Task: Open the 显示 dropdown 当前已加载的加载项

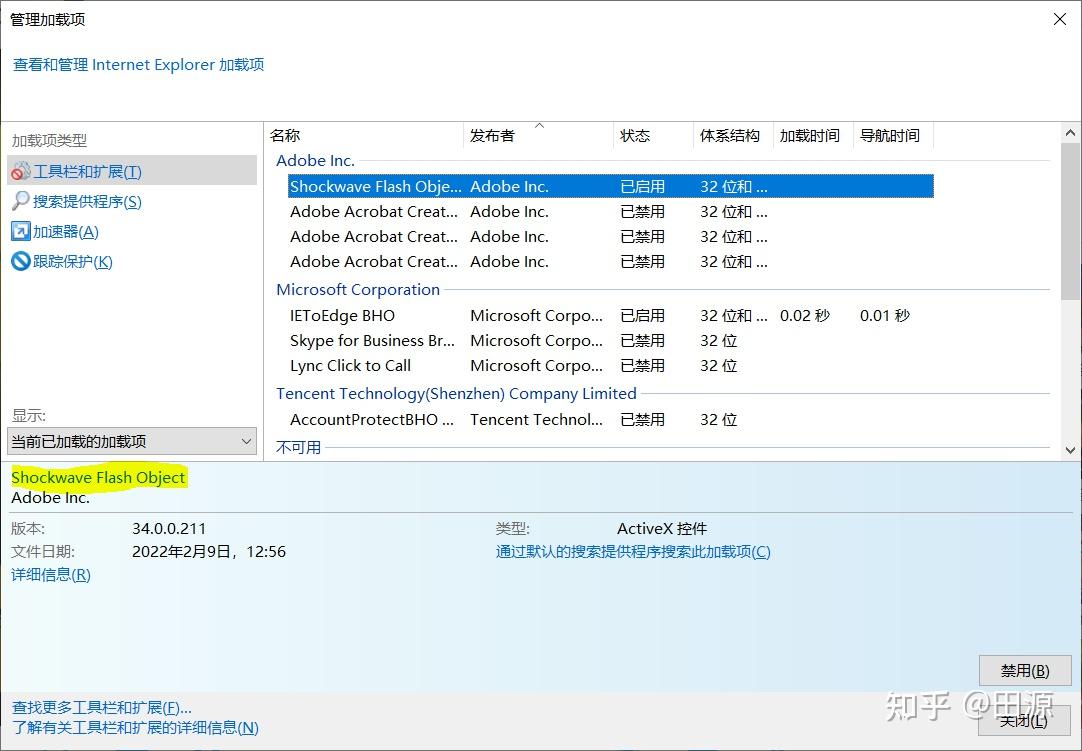Action: point(132,441)
